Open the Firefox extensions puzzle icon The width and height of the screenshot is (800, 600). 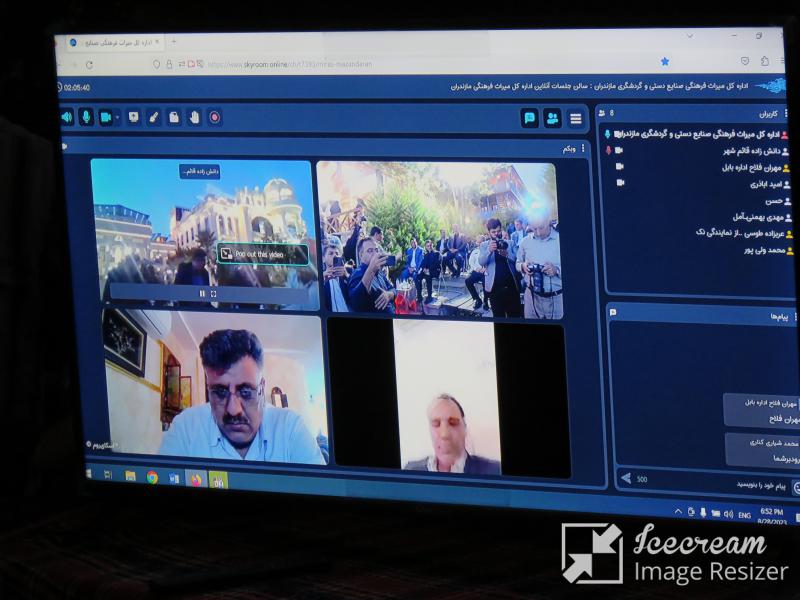click(764, 61)
